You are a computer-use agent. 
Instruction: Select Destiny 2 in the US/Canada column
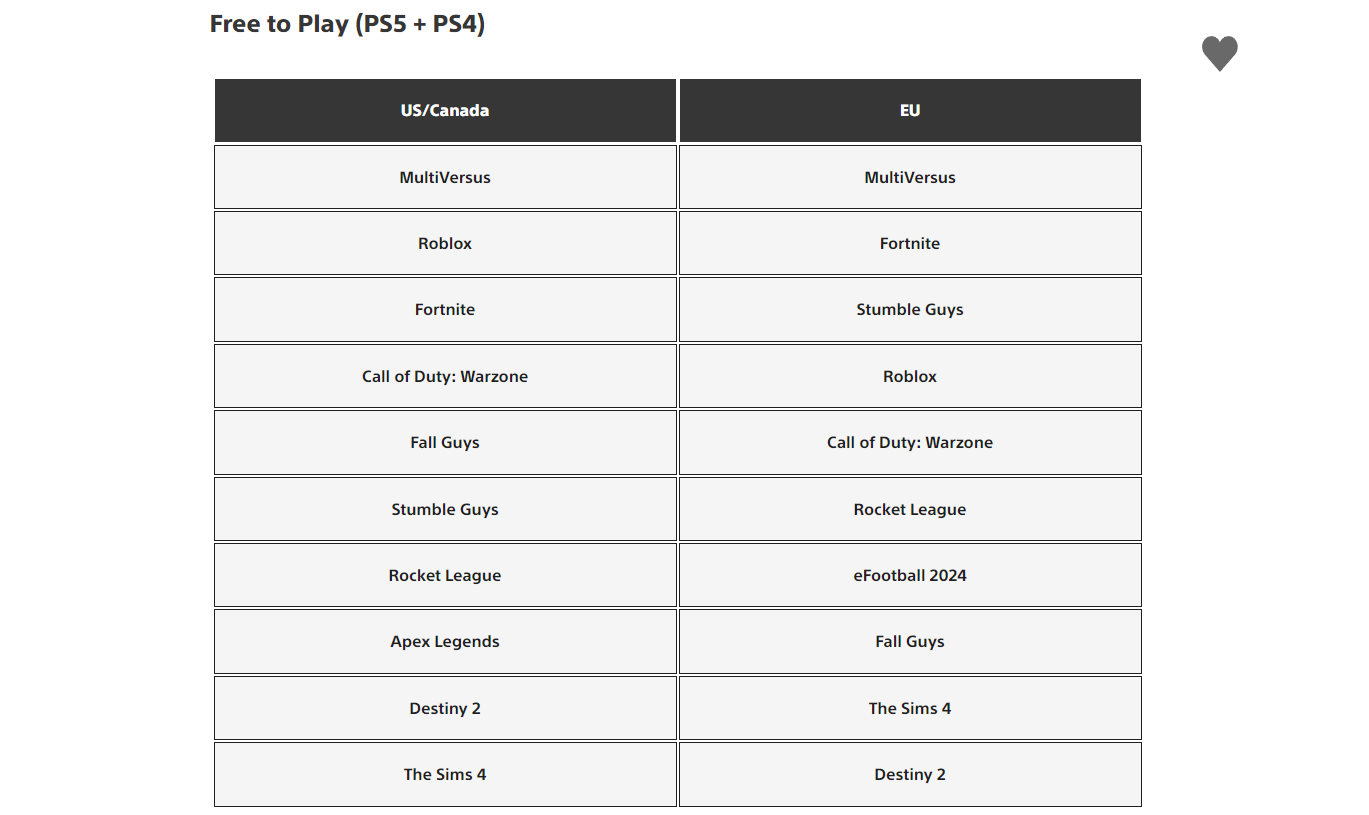[445, 708]
